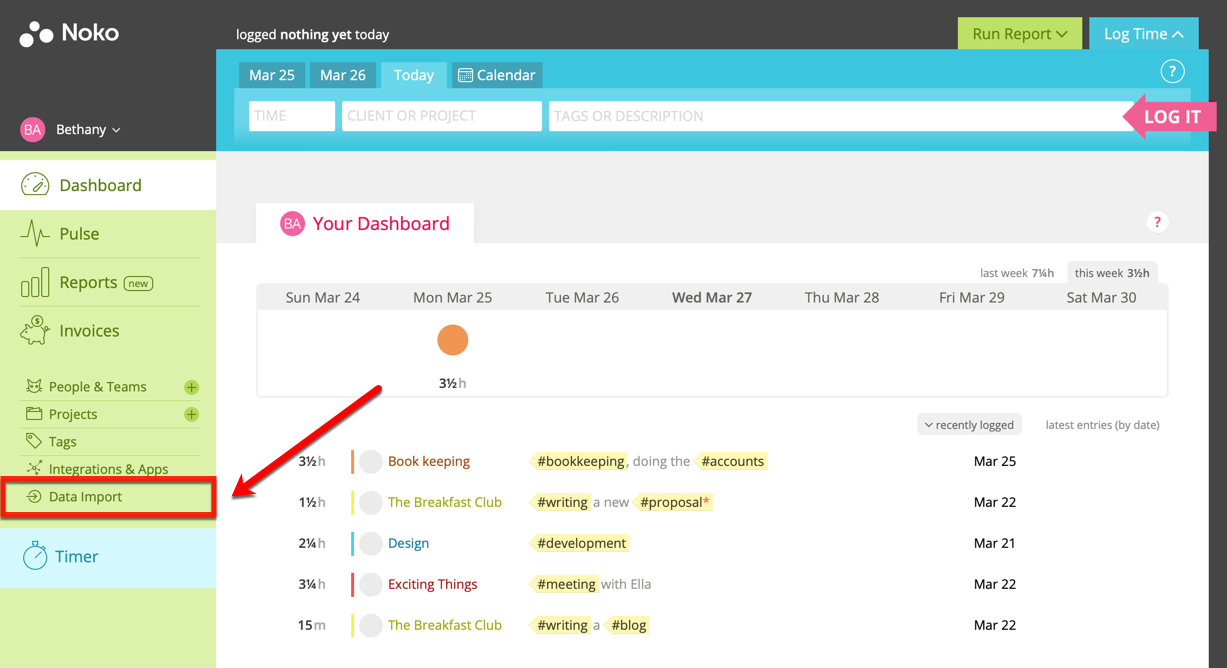The height and width of the screenshot is (668, 1227).
Task: Sort by latest entries (by date)
Action: pos(1102,425)
